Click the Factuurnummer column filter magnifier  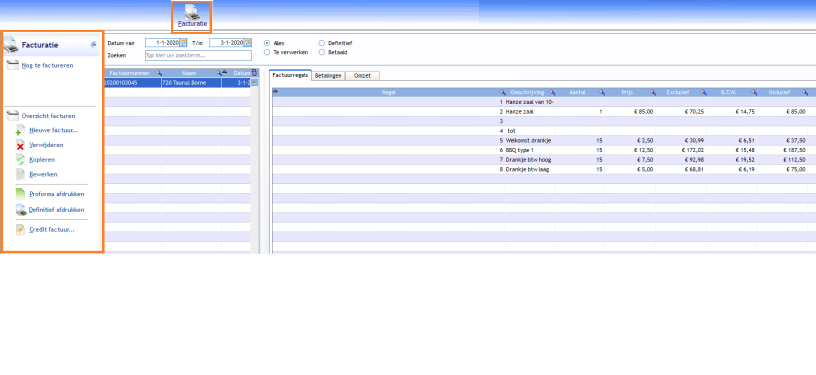[158, 73]
